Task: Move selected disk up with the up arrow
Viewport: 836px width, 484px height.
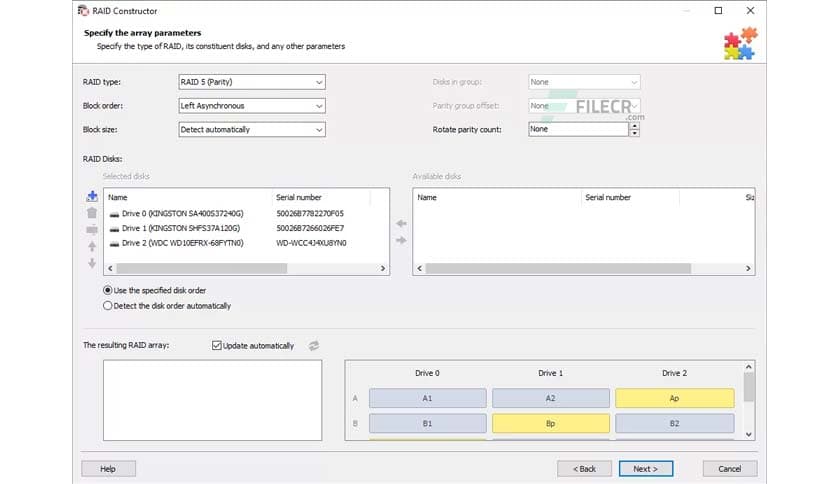Action: click(x=92, y=246)
